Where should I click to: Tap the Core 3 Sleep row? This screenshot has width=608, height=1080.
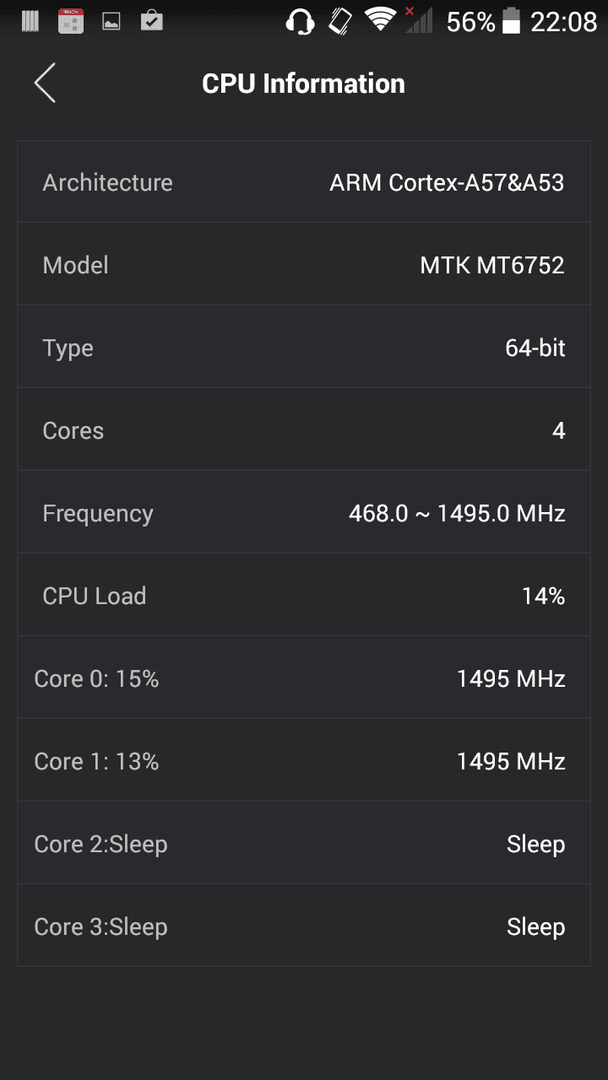tap(304, 926)
